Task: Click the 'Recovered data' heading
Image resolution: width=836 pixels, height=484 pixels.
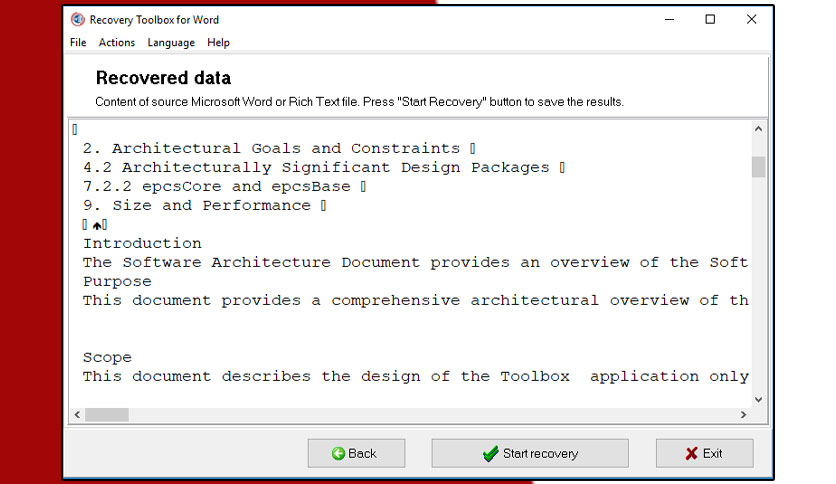Action: click(x=163, y=78)
